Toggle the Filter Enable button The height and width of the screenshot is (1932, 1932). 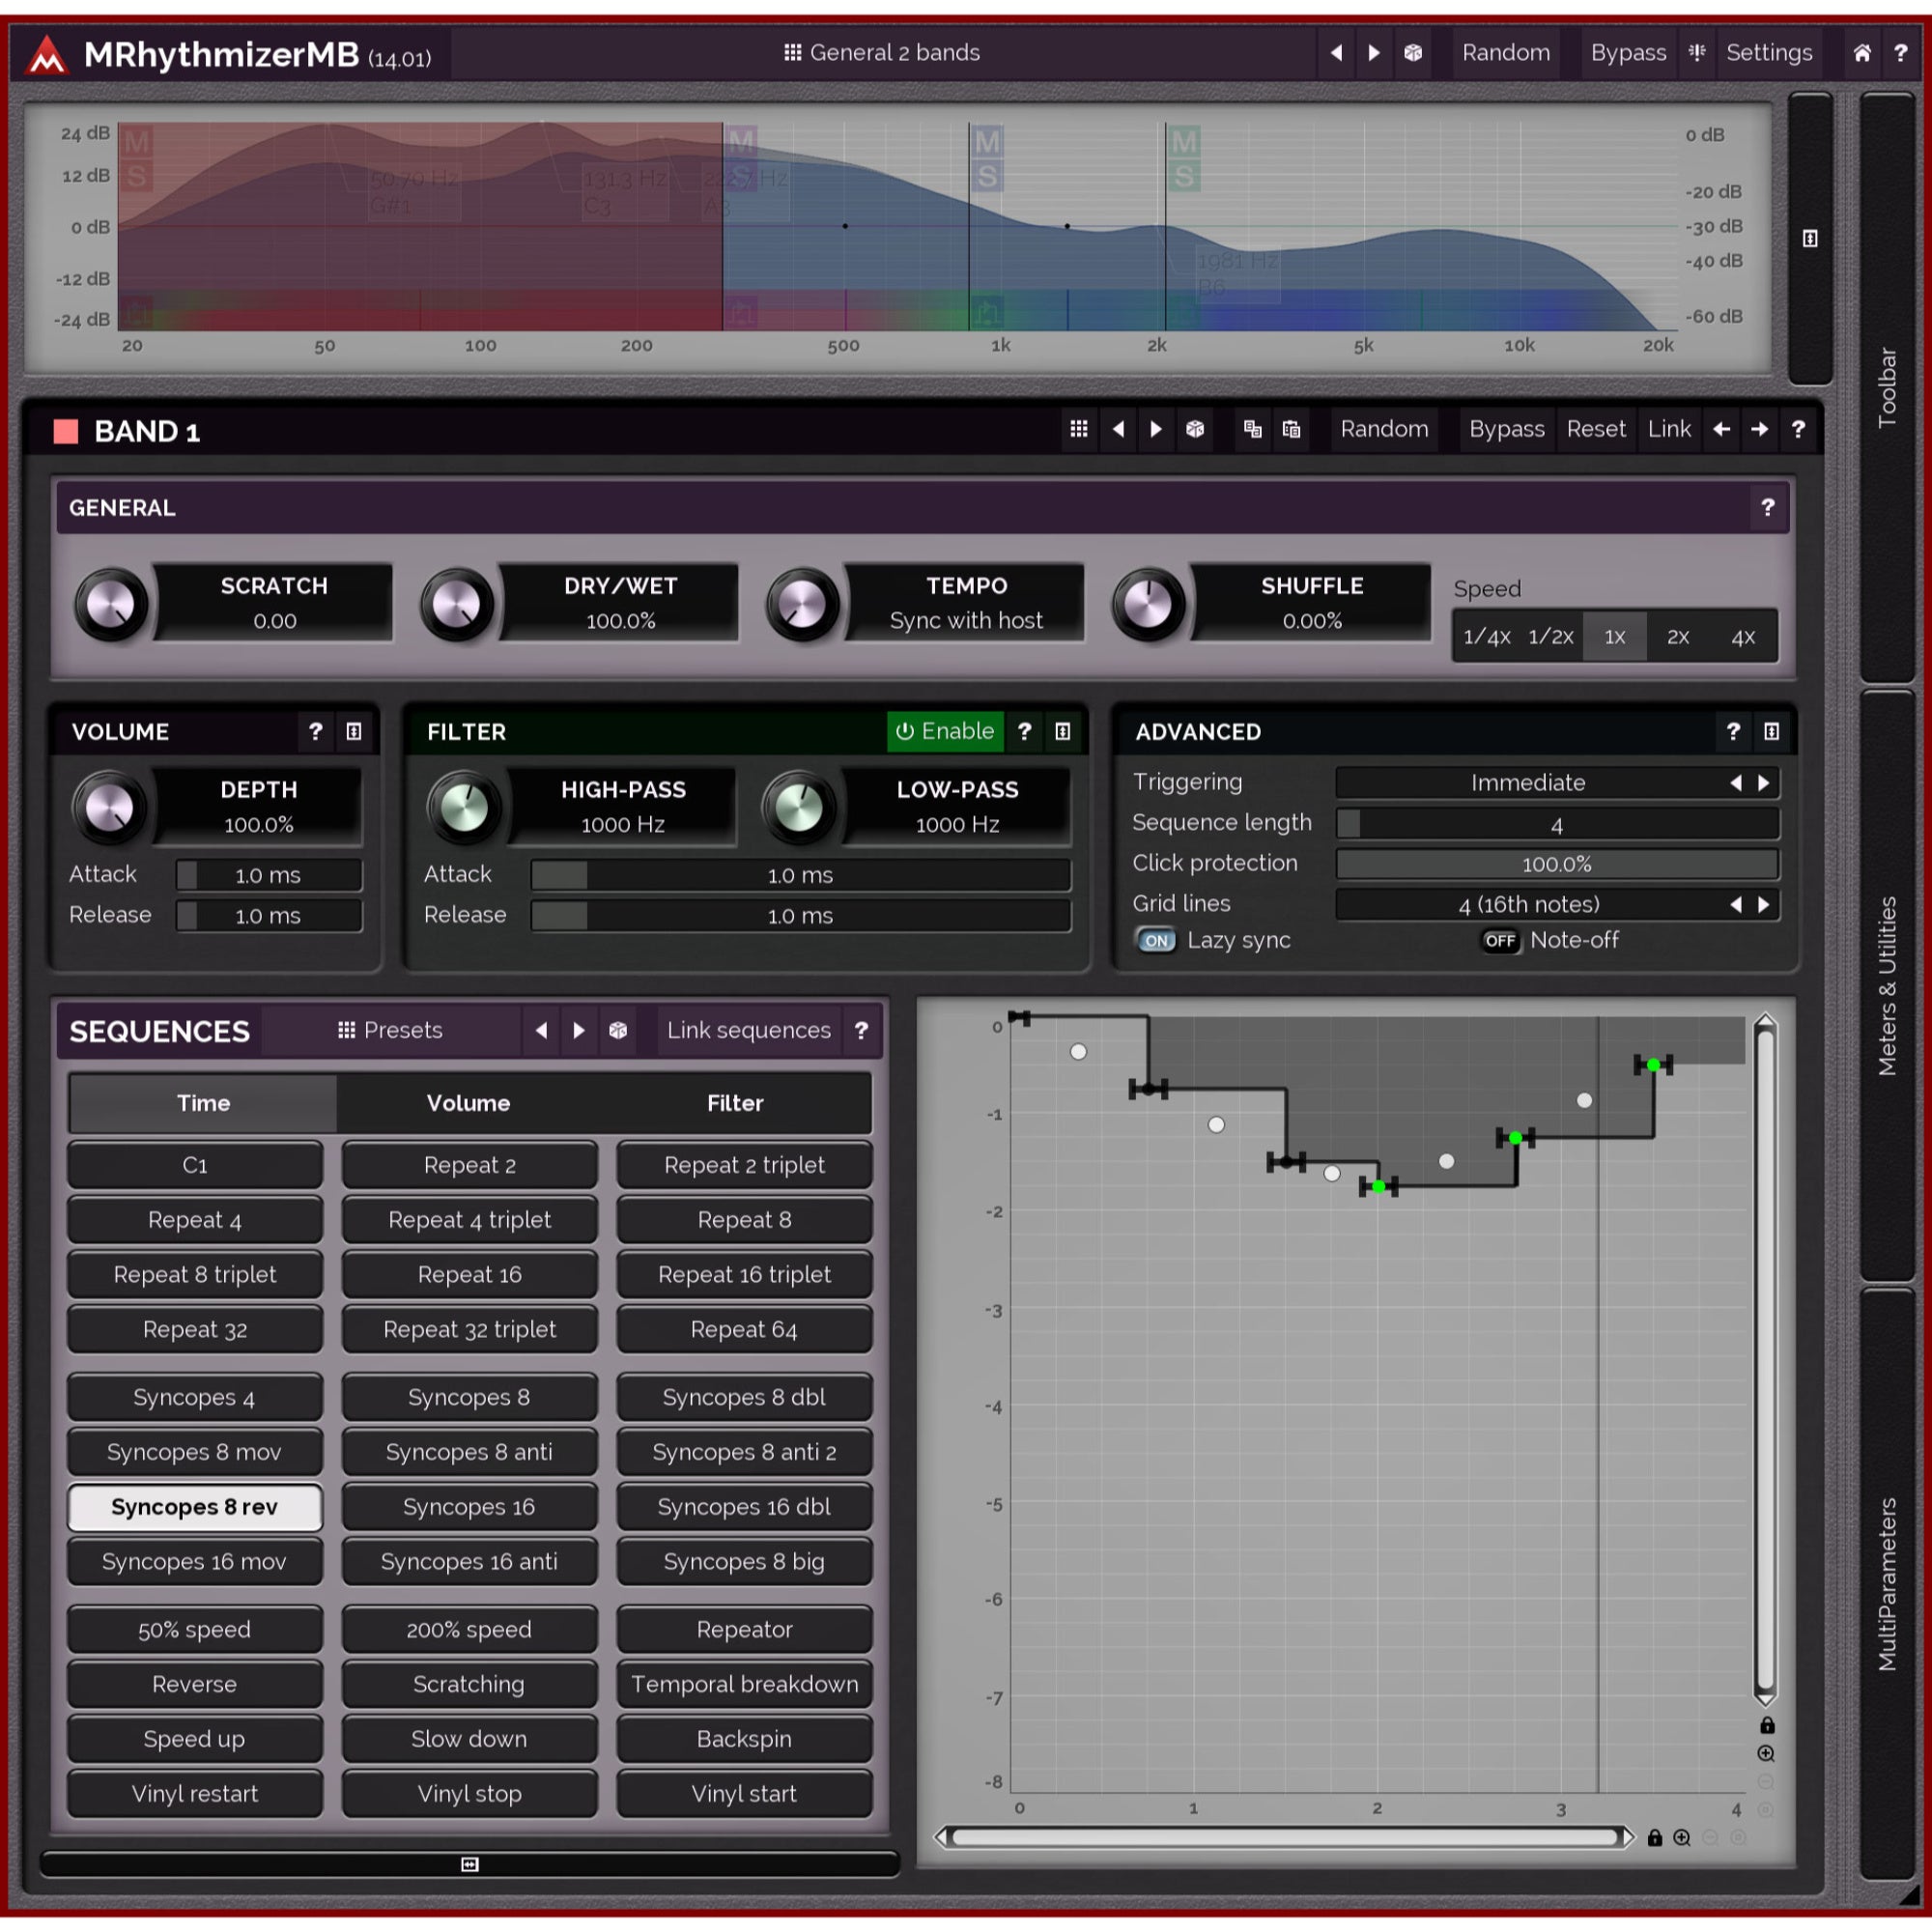945,732
